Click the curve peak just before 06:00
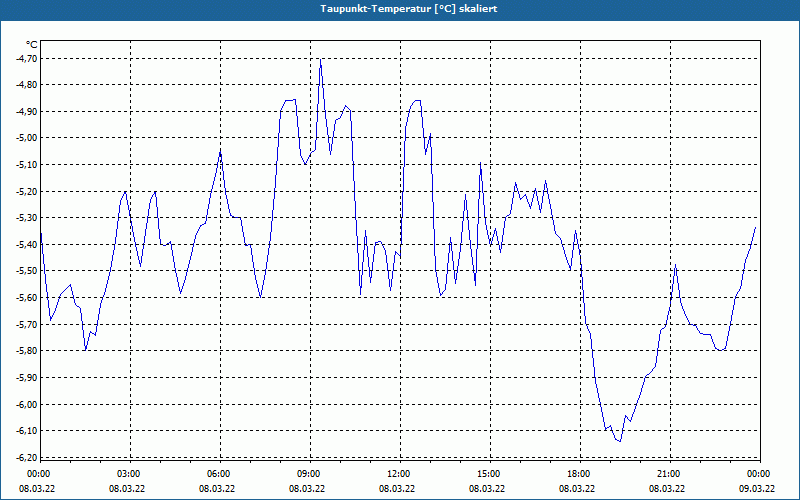Viewport: 800px width, 500px height. point(220,152)
